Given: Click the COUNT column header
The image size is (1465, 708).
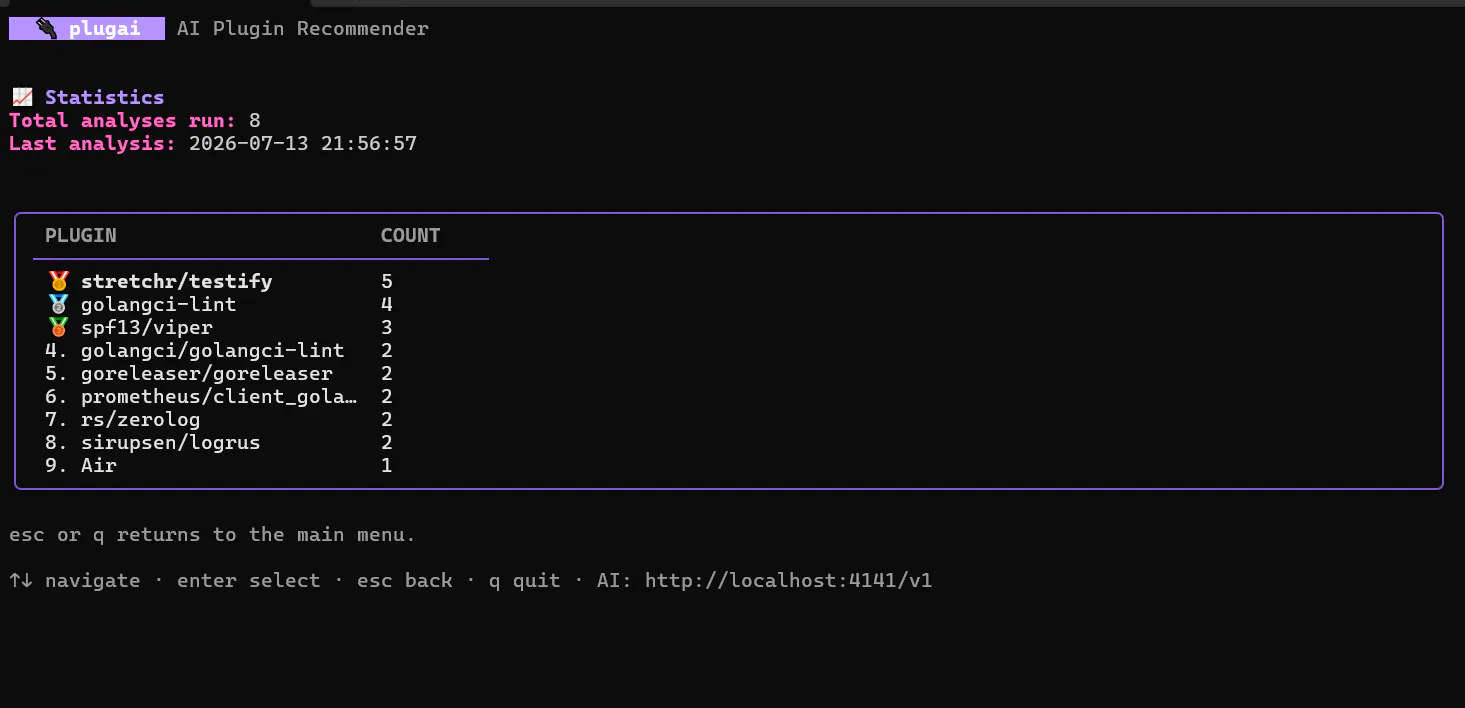Looking at the screenshot, I should pyautogui.click(x=411, y=235).
